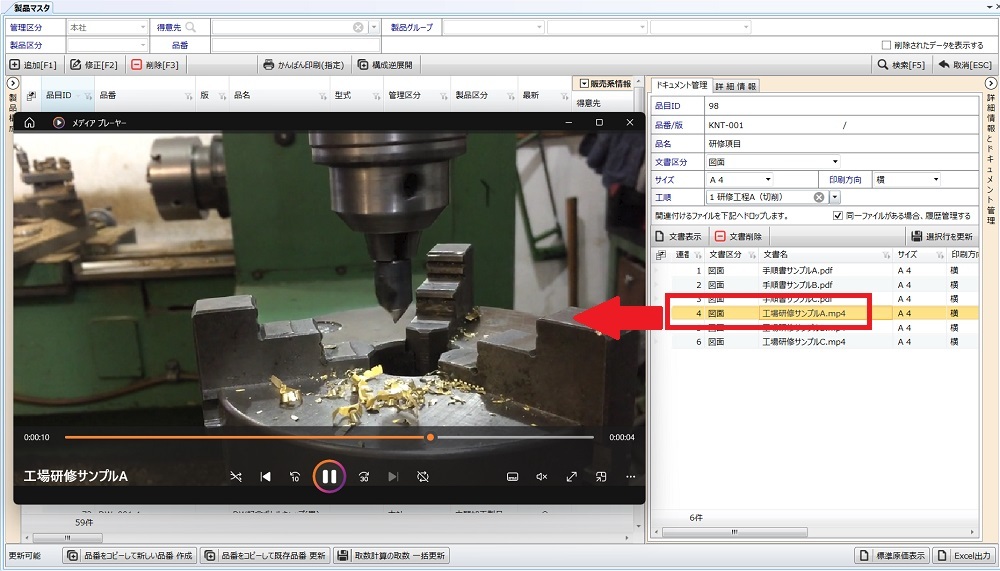The image size is (1000, 571).
Task: Open the media player mini view
Action: 601,477
